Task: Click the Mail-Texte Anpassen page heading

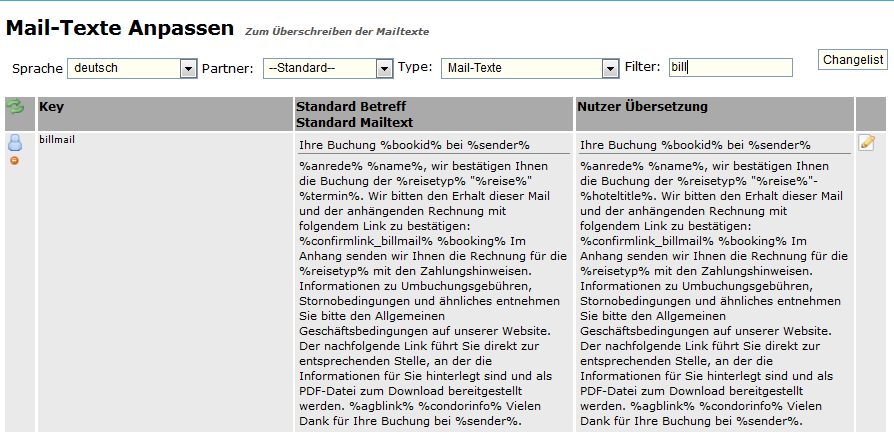Action: point(120,27)
